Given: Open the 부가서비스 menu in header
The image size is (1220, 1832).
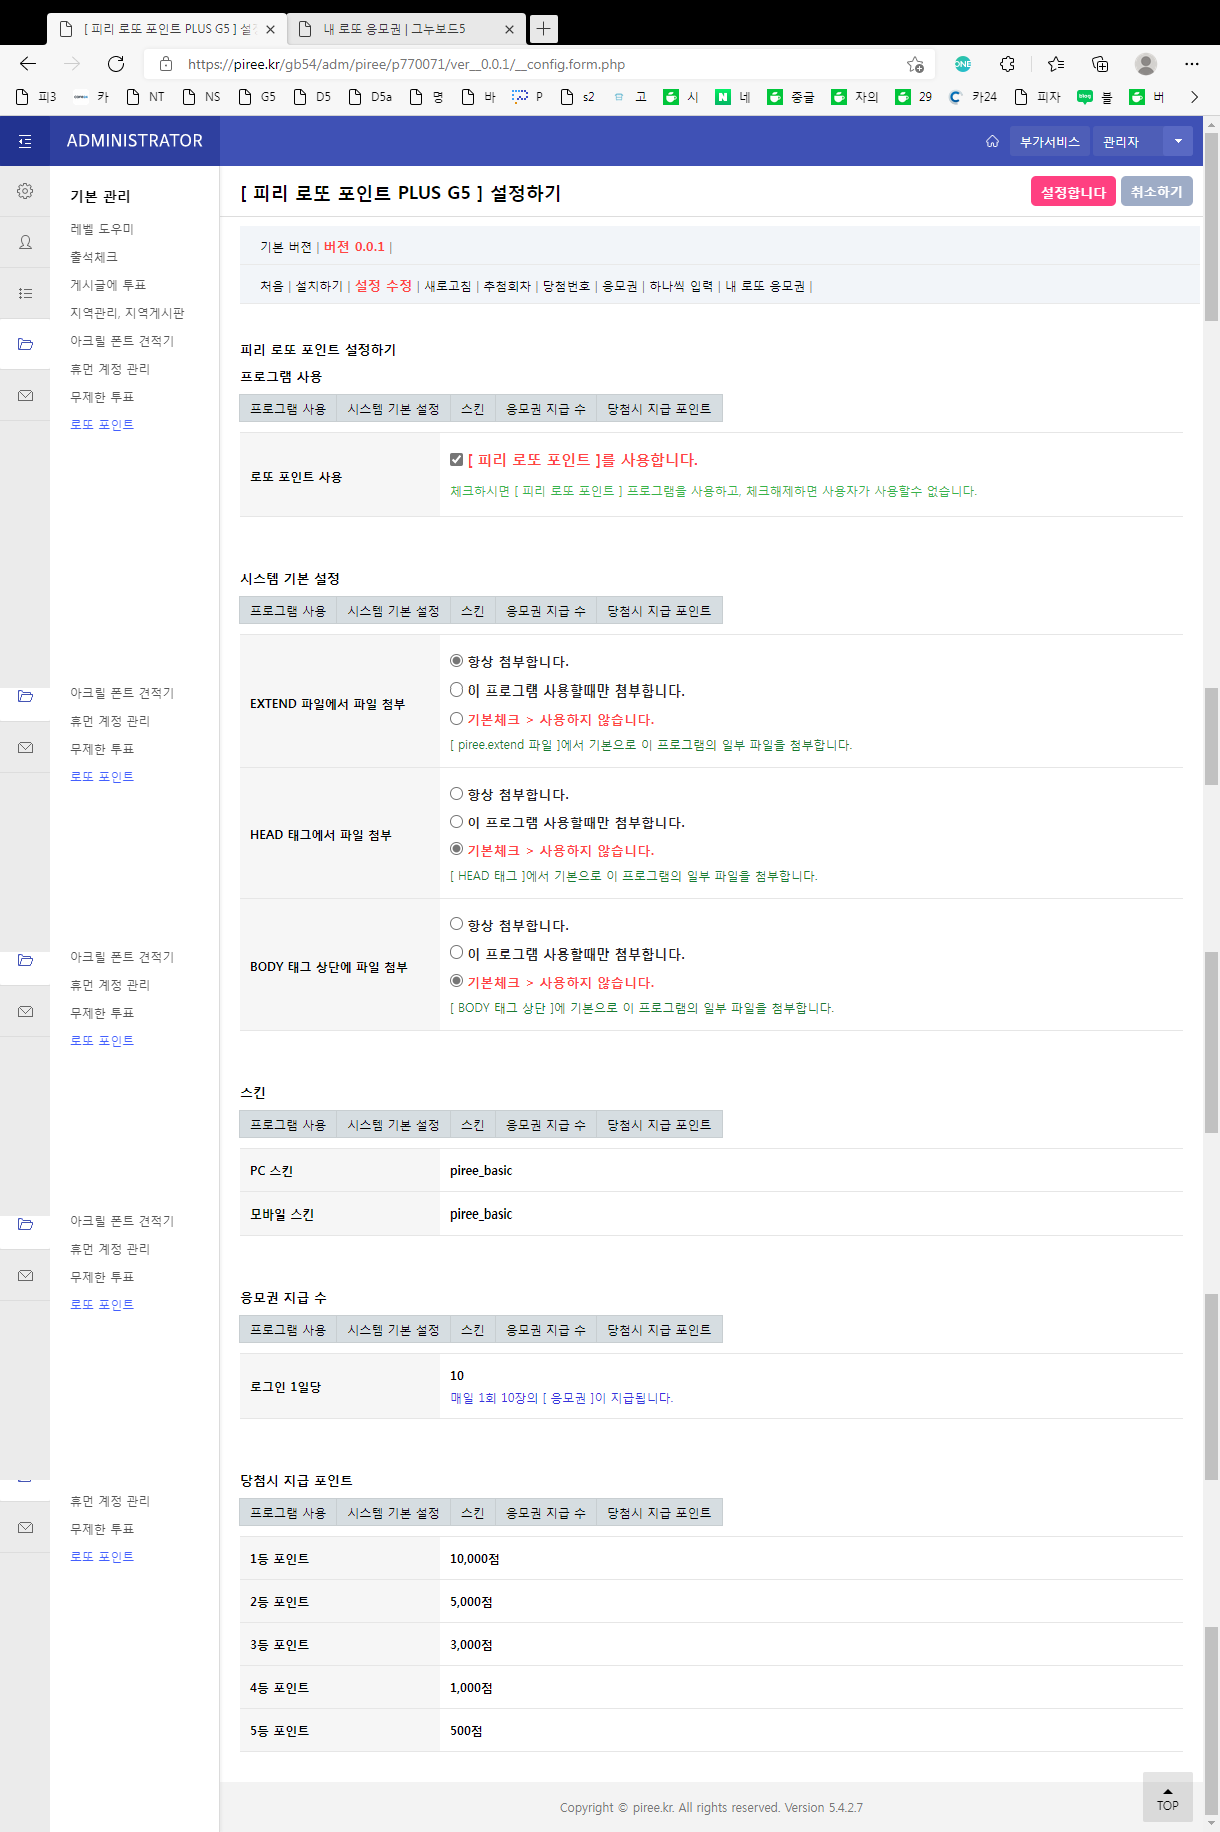Looking at the screenshot, I should tap(1049, 142).
